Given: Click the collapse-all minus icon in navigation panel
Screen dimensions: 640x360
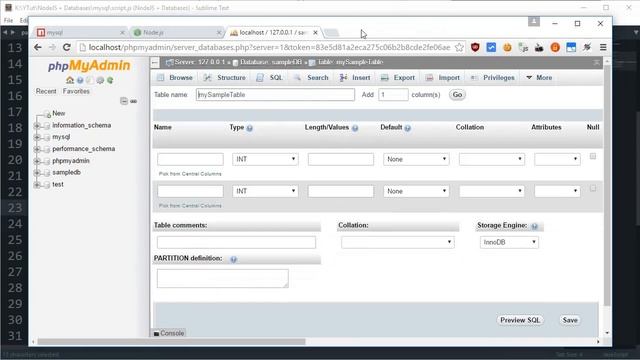Looking at the screenshot, I should point(124,101).
